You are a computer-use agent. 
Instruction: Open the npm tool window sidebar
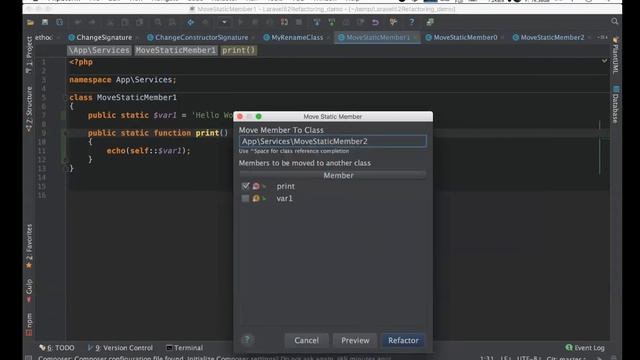pos(29,324)
